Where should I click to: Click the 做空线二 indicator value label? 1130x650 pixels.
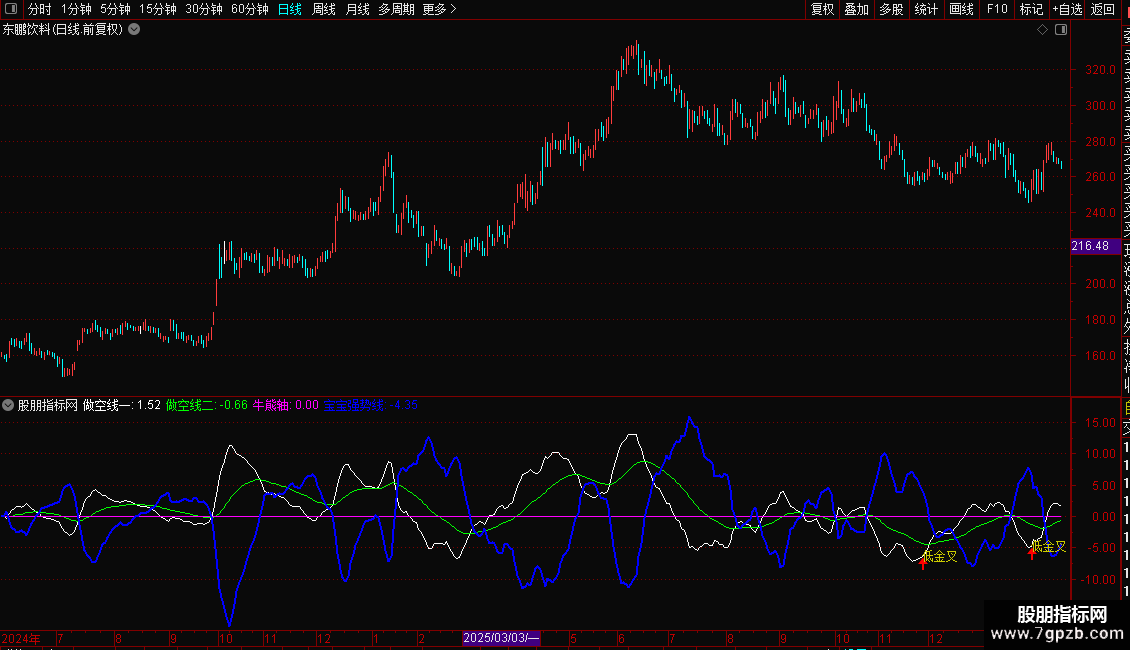tap(207, 405)
